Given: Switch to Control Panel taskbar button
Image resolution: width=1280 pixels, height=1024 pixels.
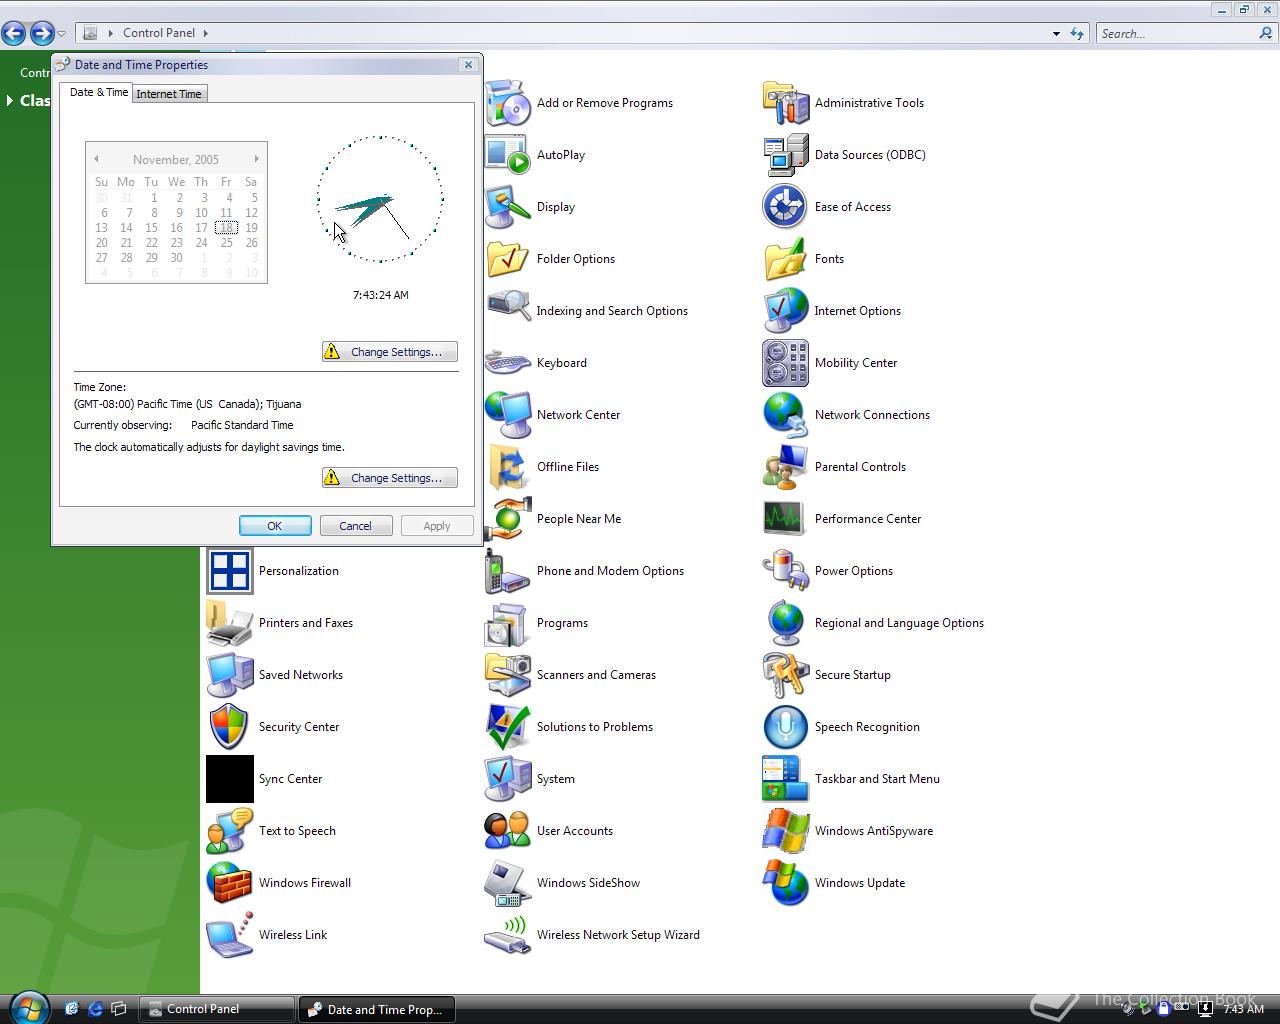Looking at the screenshot, I should [x=217, y=1009].
